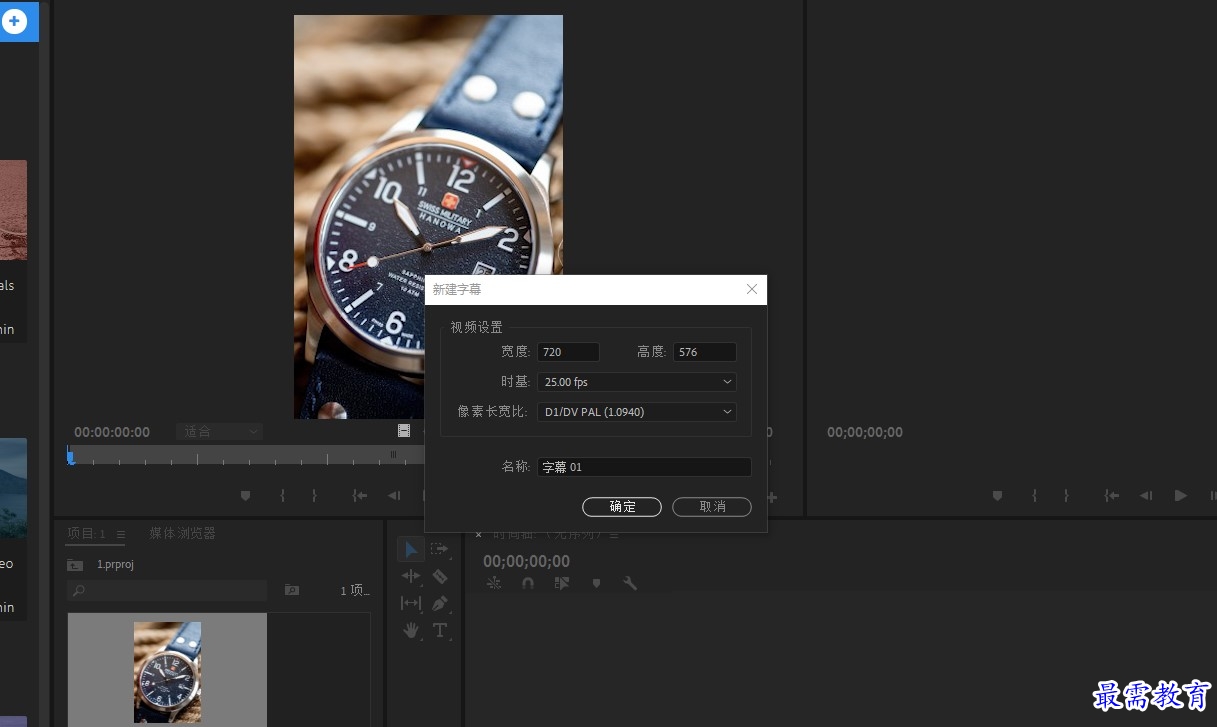
Task: Switch to the 项目: 1 tab
Action: (x=87, y=534)
